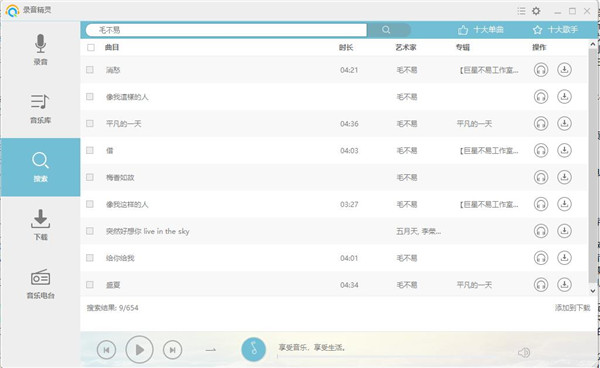Preview 盛夏 using headphone icon
Image resolution: width=600 pixels, height=368 pixels.
point(541,285)
